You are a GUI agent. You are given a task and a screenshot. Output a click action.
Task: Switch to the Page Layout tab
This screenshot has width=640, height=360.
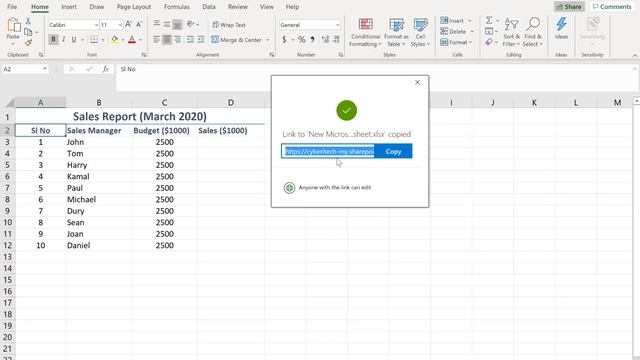134,7
